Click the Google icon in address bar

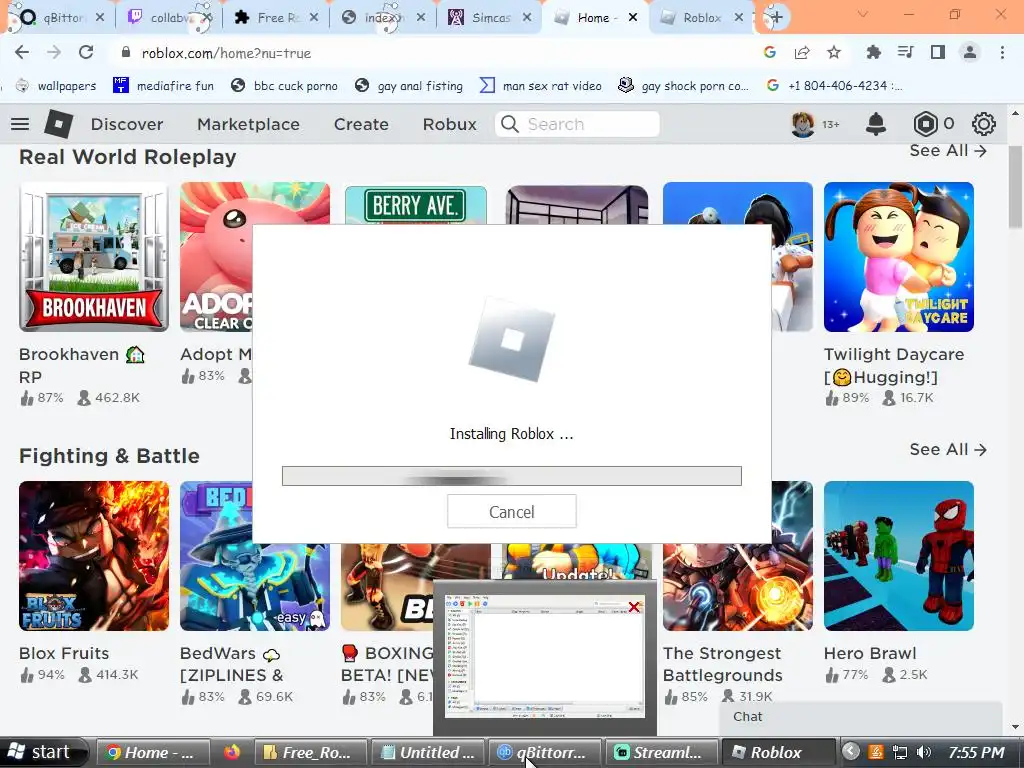[770, 53]
